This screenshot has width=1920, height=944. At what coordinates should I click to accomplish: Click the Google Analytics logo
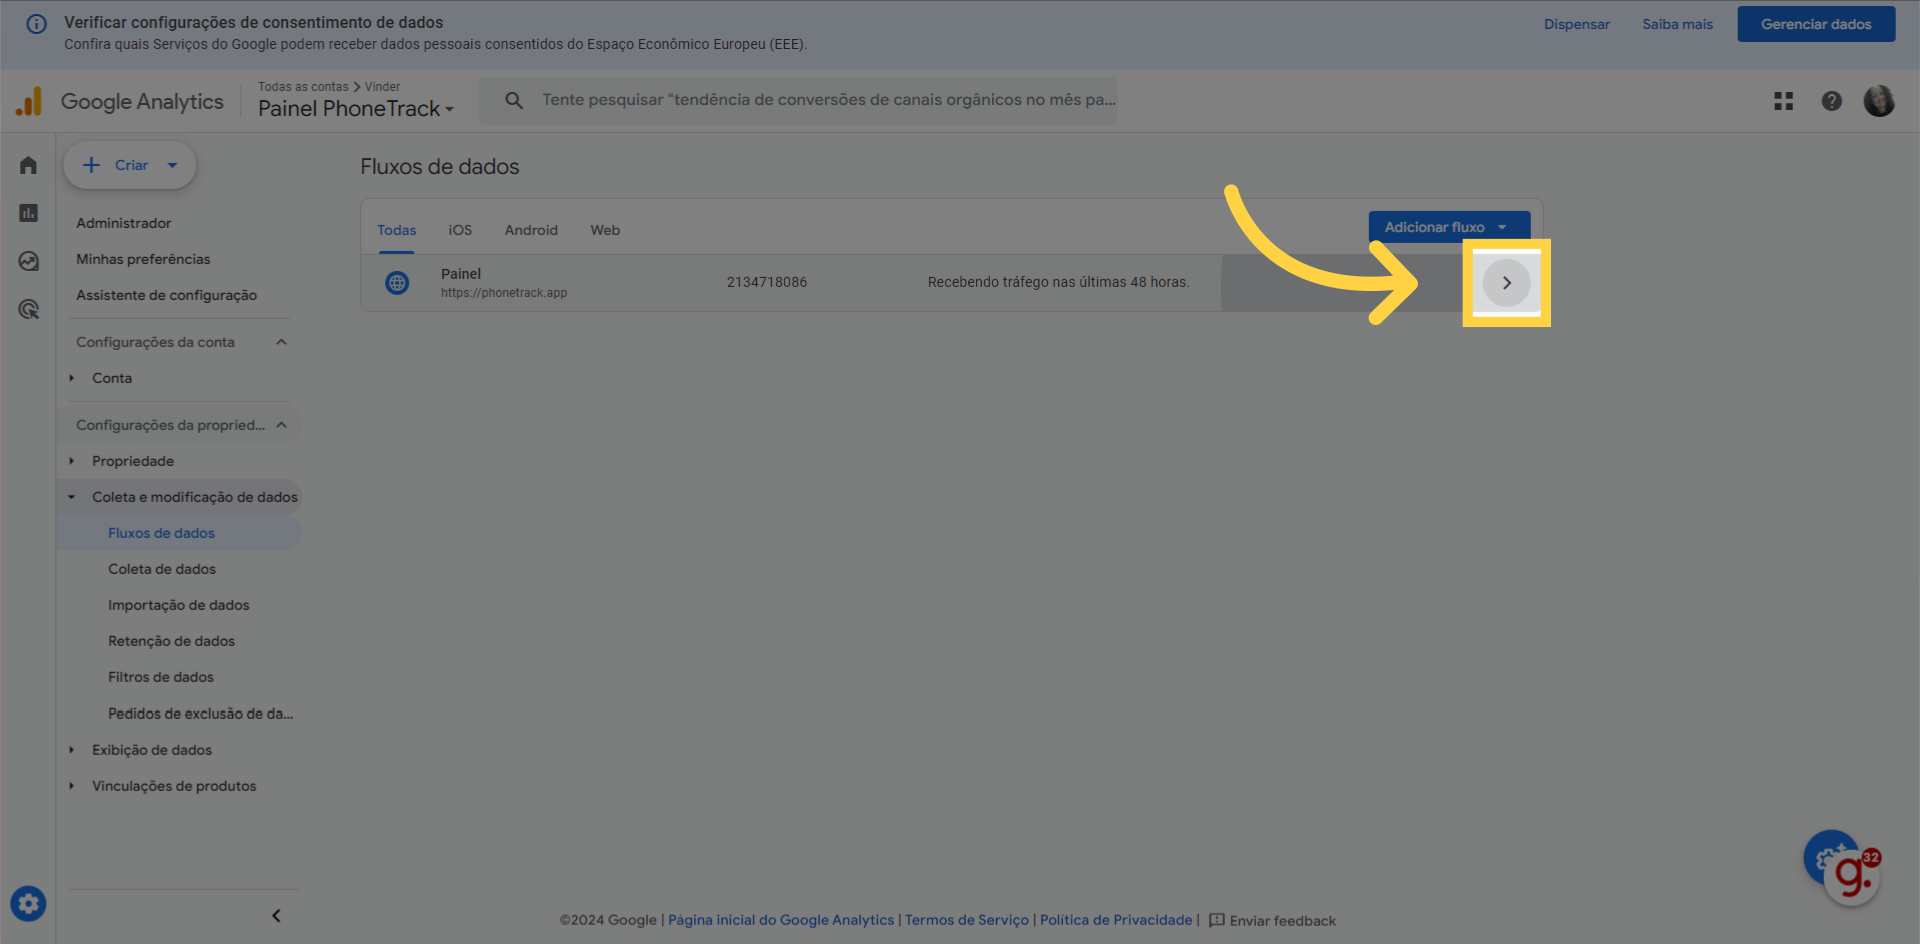click(120, 101)
